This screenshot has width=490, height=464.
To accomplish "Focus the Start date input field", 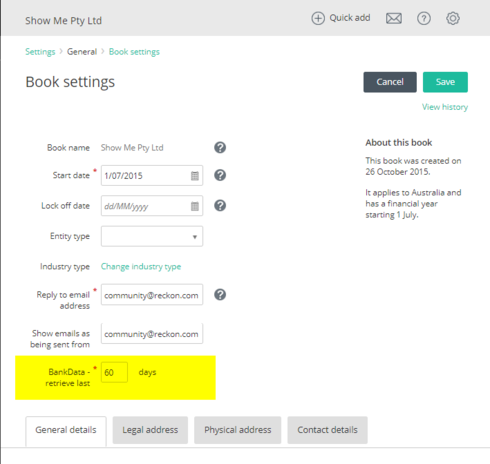I will [x=152, y=176].
